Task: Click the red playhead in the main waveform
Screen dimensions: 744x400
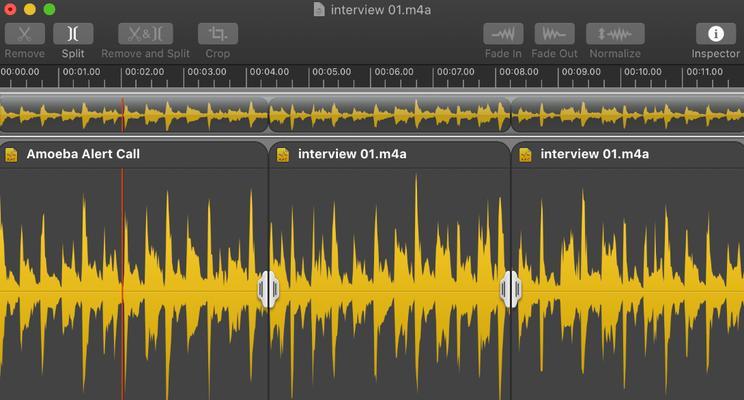Action: click(x=123, y=285)
